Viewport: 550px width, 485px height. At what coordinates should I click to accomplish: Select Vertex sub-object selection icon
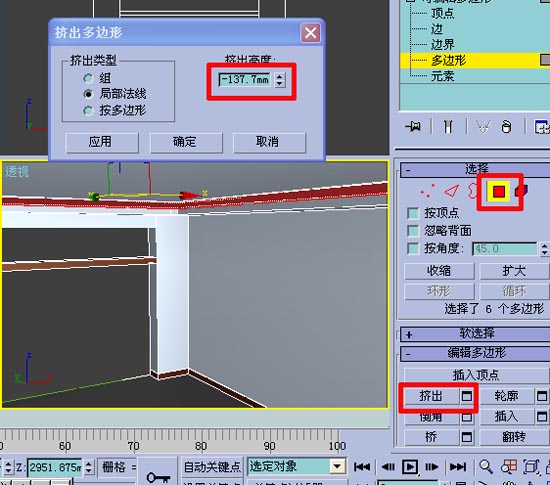[428, 191]
